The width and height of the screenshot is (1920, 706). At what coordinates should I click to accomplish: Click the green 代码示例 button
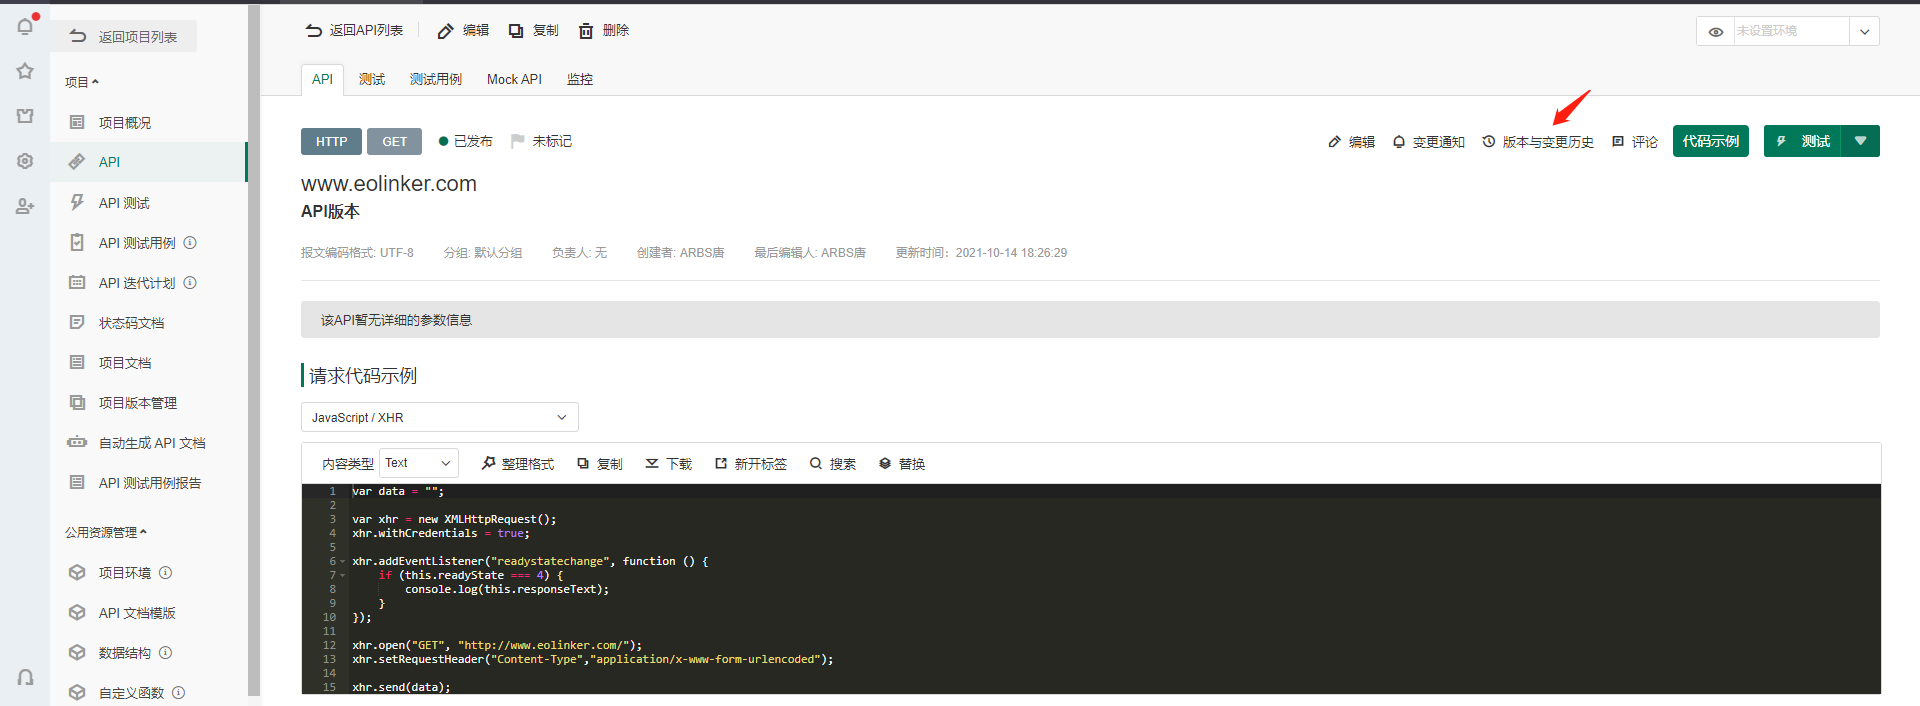[x=1710, y=141]
